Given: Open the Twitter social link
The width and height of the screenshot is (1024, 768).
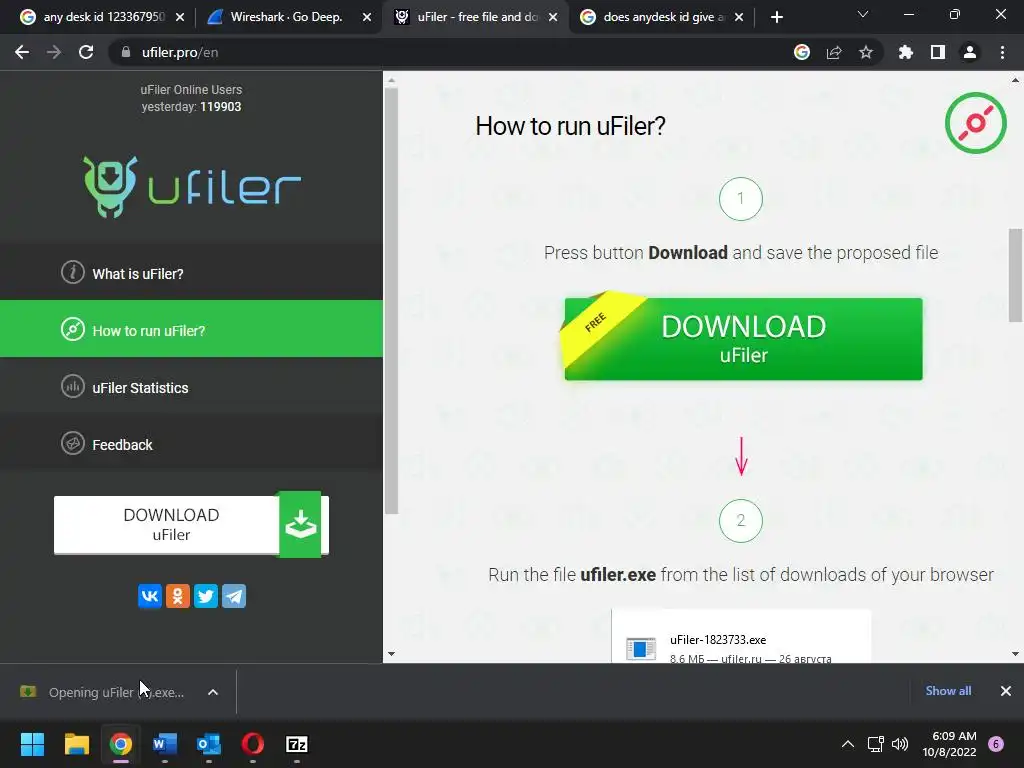Looking at the screenshot, I should [x=206, y=596].
